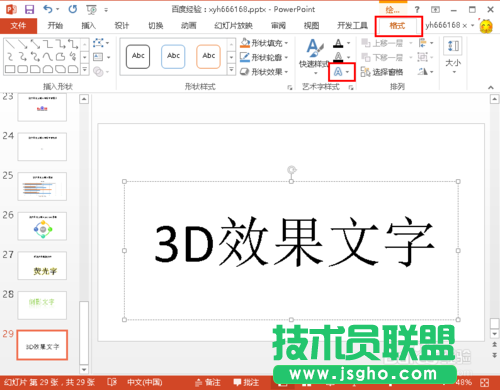Apply the black outlined Abc shape style
500x390 pixels.
tap(138, 56)
